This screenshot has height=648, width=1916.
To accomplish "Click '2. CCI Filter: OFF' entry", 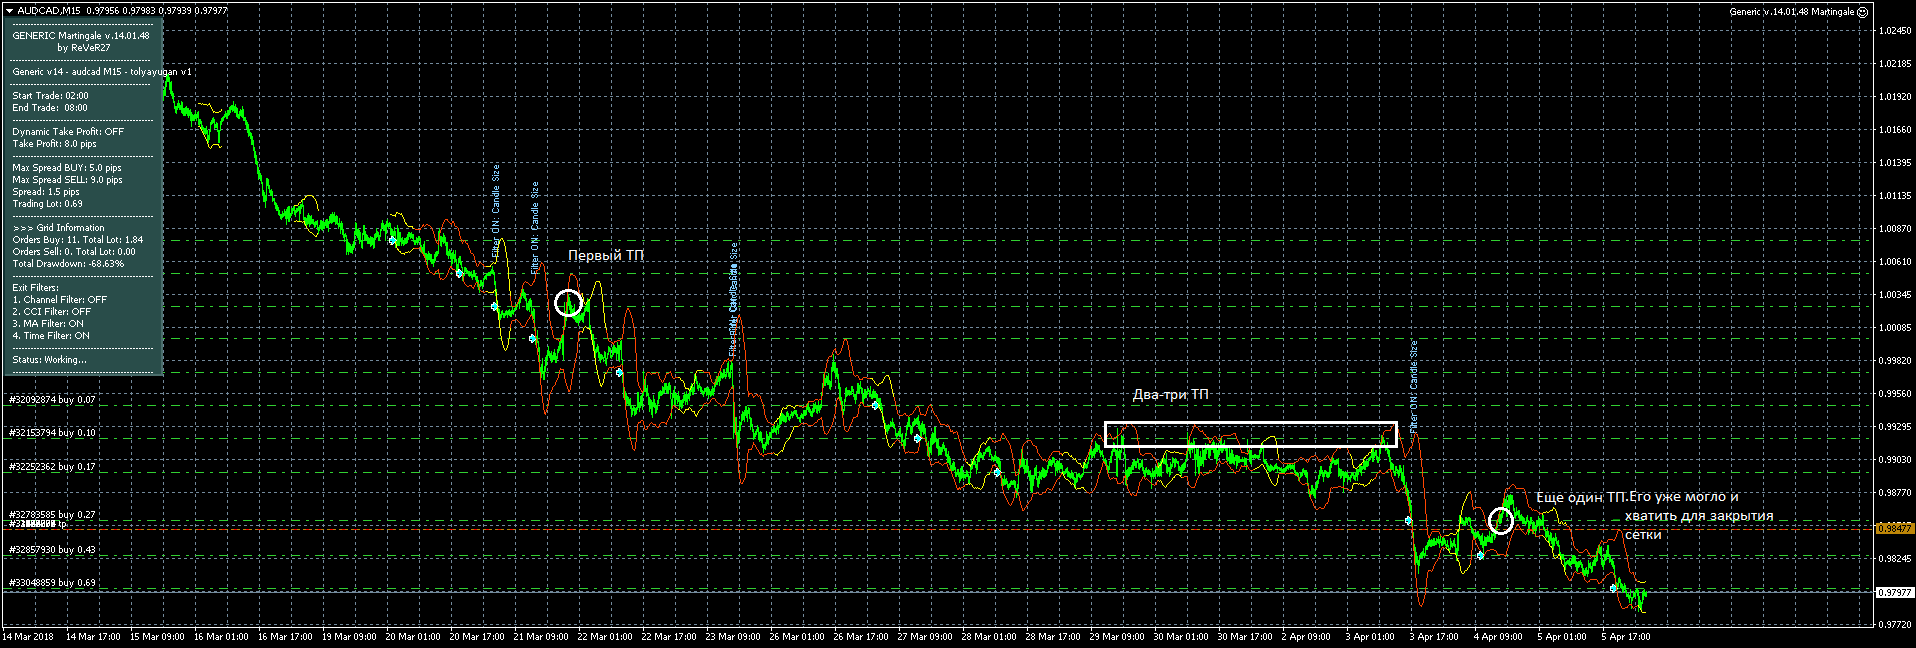I will tap(52, 312).
